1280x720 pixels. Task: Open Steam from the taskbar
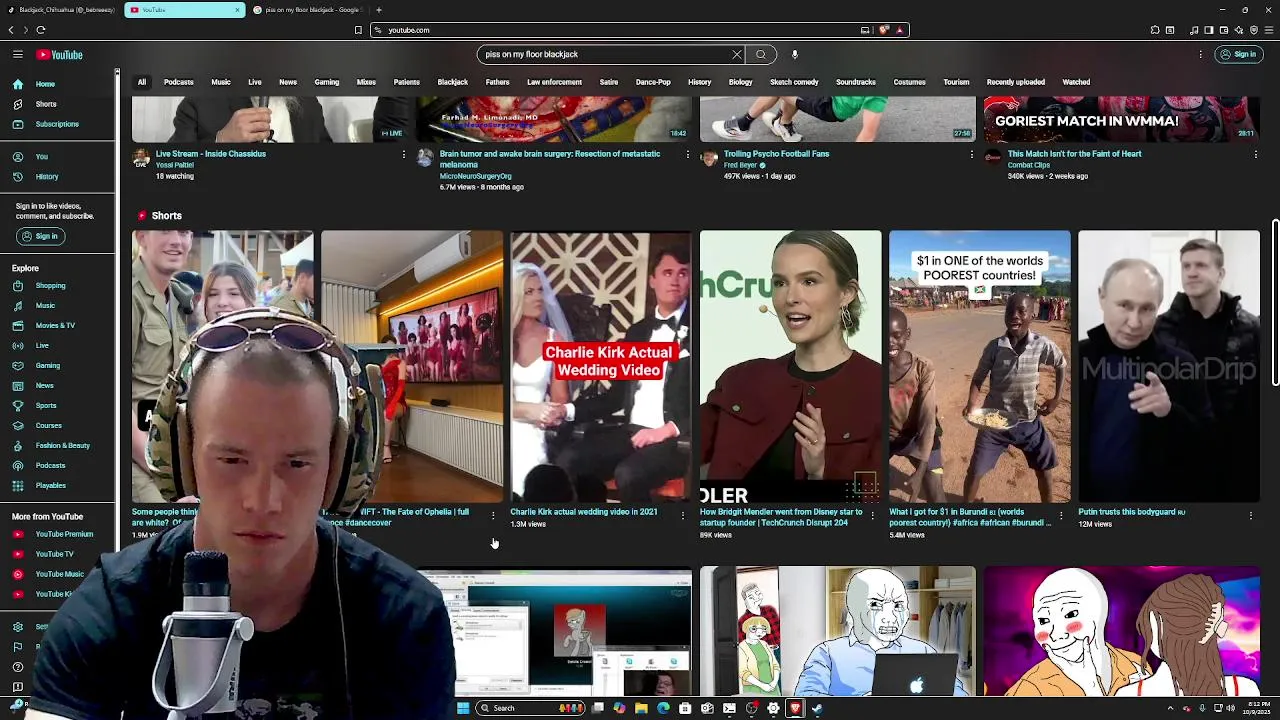click(817, 708)
